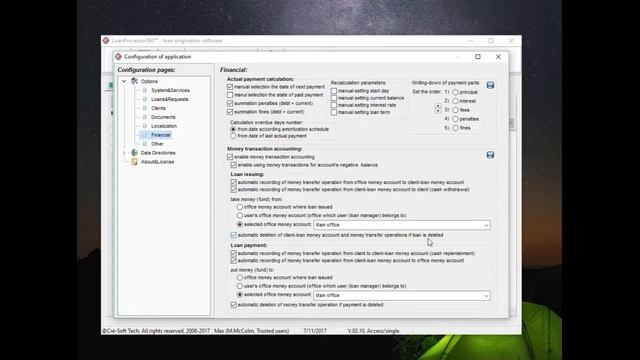Screen dimensions: 640x360
Task: Select the About&License icon
Action: click(x=134, y=162)
